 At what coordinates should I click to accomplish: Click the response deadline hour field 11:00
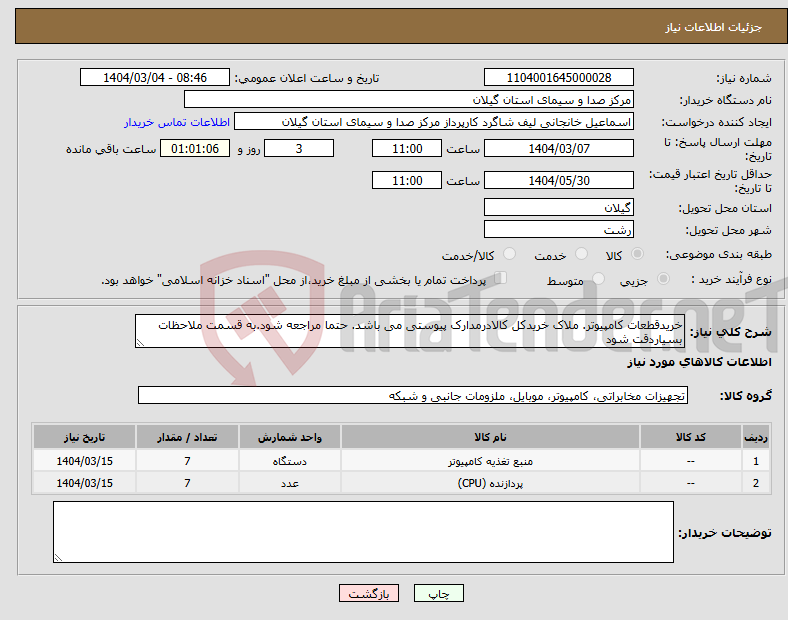click(x=407, y=148)
